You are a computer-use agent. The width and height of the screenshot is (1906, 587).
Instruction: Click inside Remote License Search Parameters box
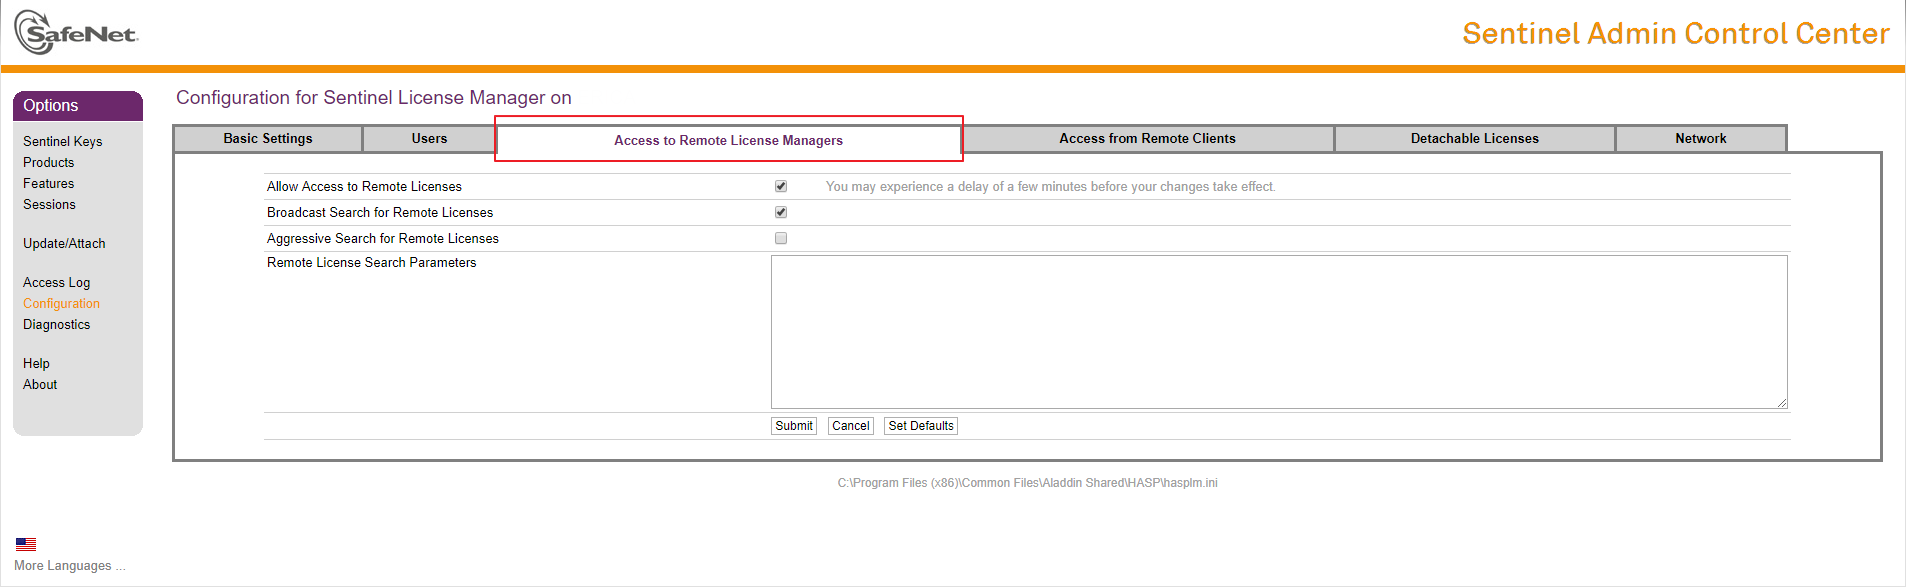tap(1279, 332)
